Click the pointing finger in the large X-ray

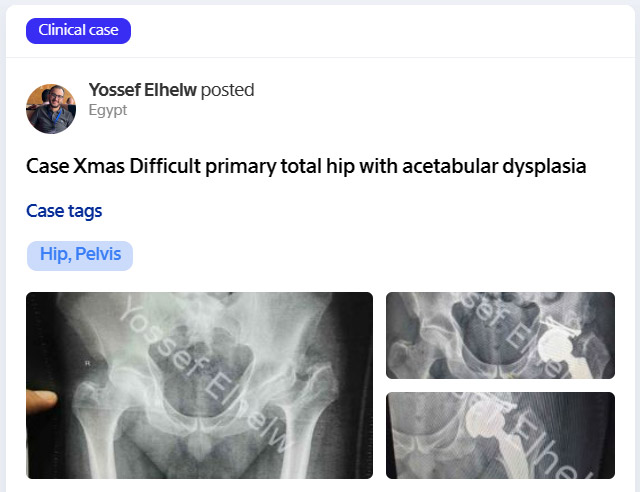click(42, 398)
